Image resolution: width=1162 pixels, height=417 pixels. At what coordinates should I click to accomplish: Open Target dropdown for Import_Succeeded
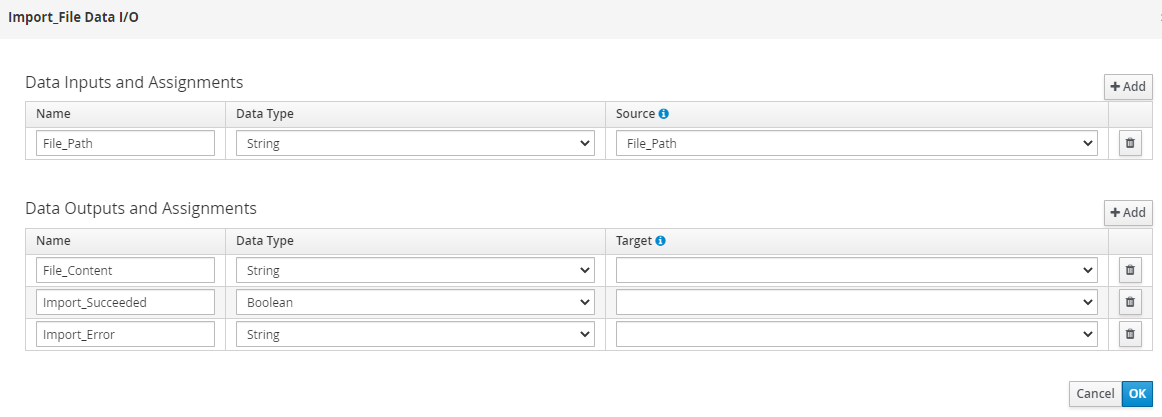click(857, 302)
